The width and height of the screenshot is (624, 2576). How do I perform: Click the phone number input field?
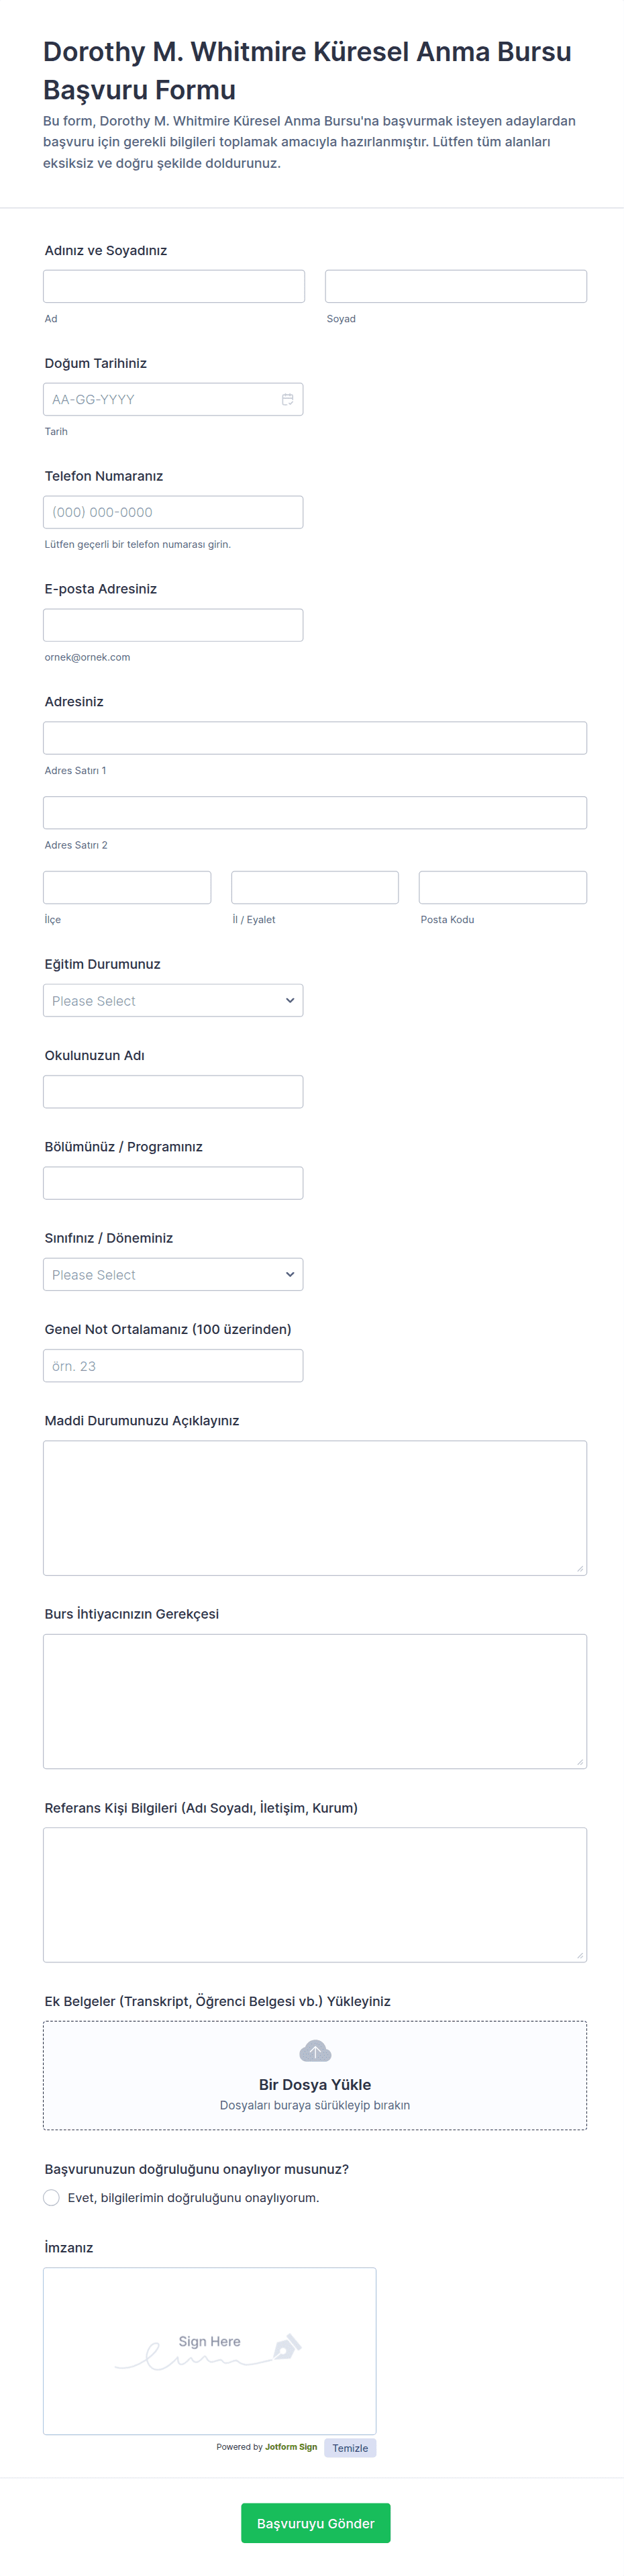173,512
